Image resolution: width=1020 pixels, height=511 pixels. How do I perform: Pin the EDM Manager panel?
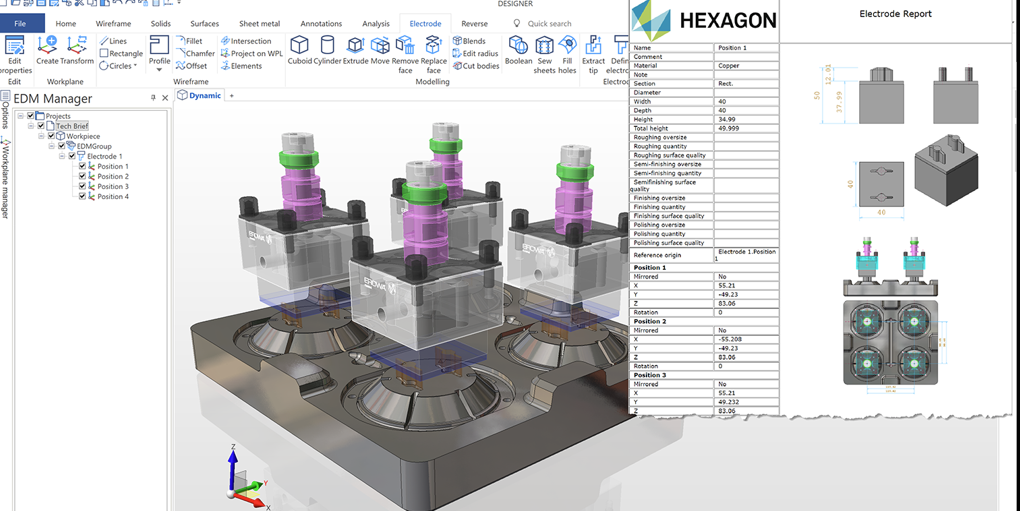pyautogui.click(x=154, y=98)
